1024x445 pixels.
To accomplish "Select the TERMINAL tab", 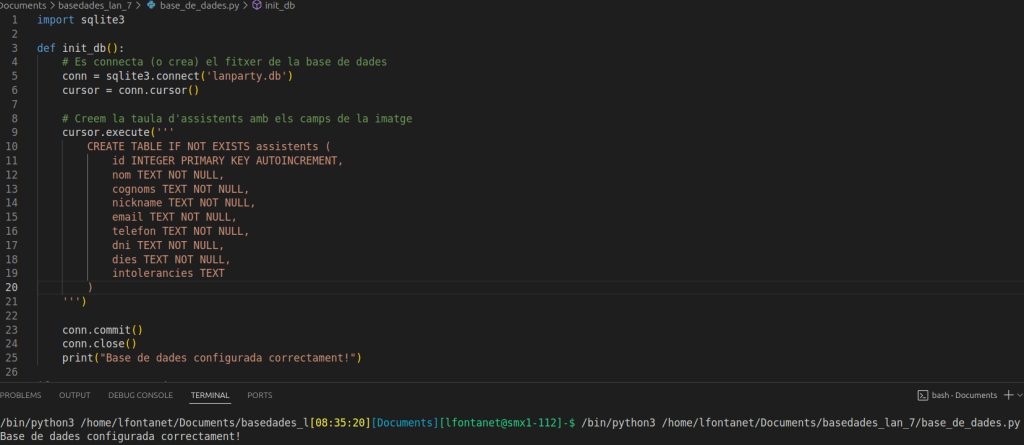I will [x=210, y=395].
